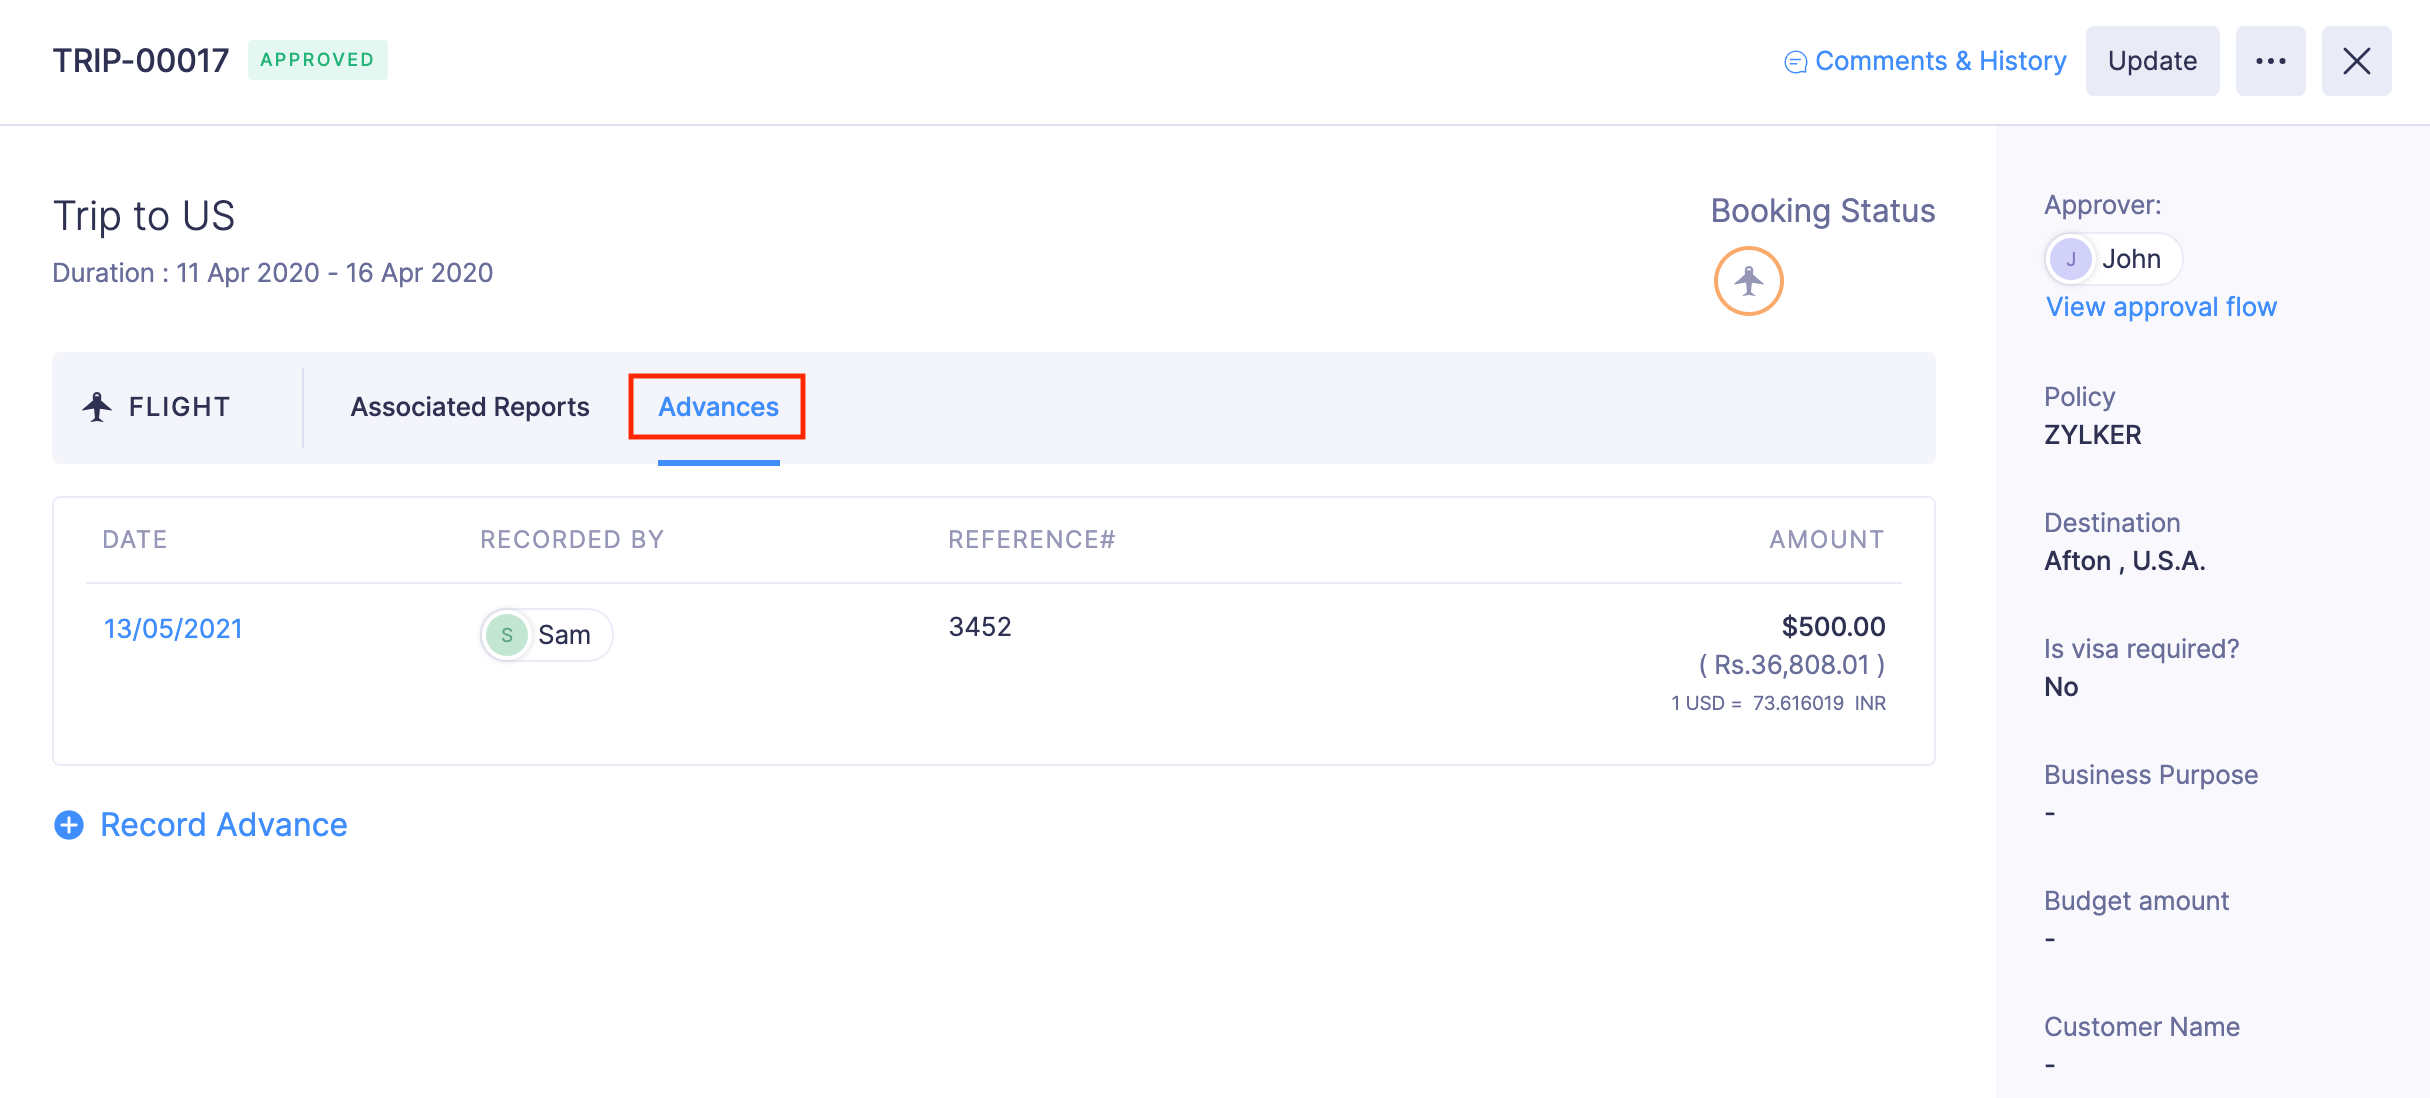The width and height of the screenshot is (2430, 1098).
Task: Open Comments & History link
Action: [1940, 61]
